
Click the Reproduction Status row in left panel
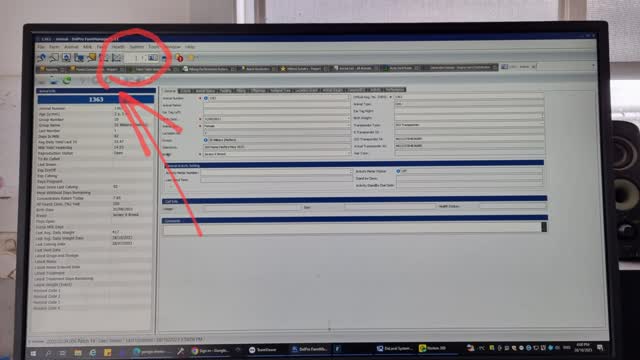coord(95,153)
